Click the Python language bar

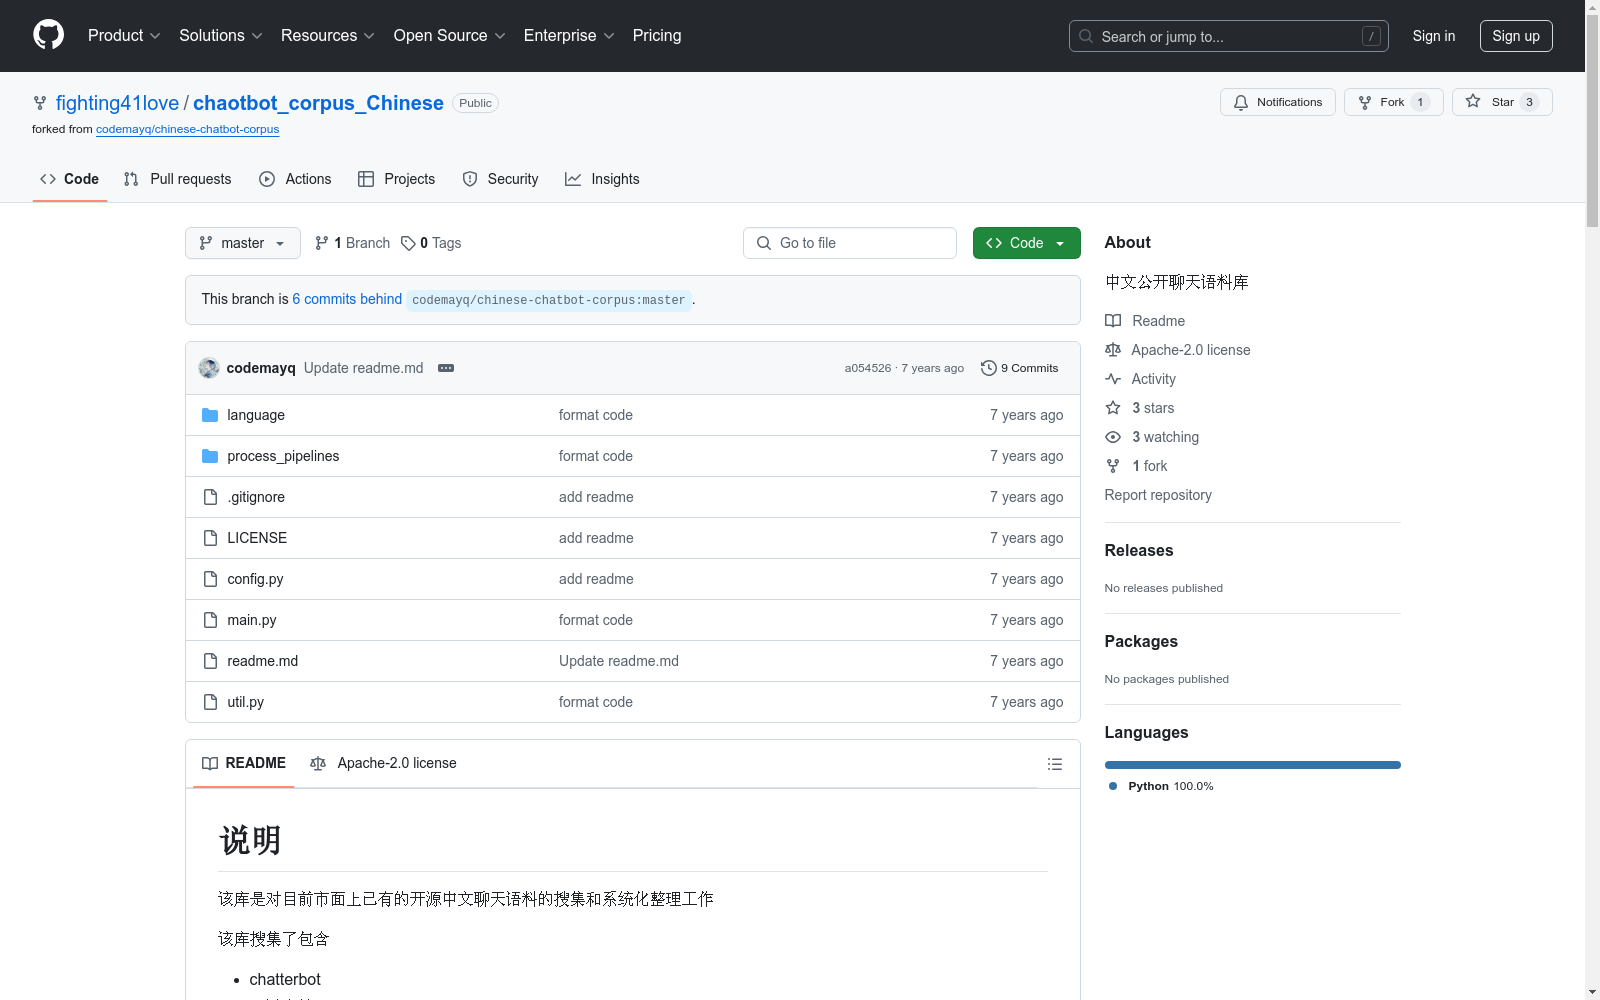point(1252,765)
